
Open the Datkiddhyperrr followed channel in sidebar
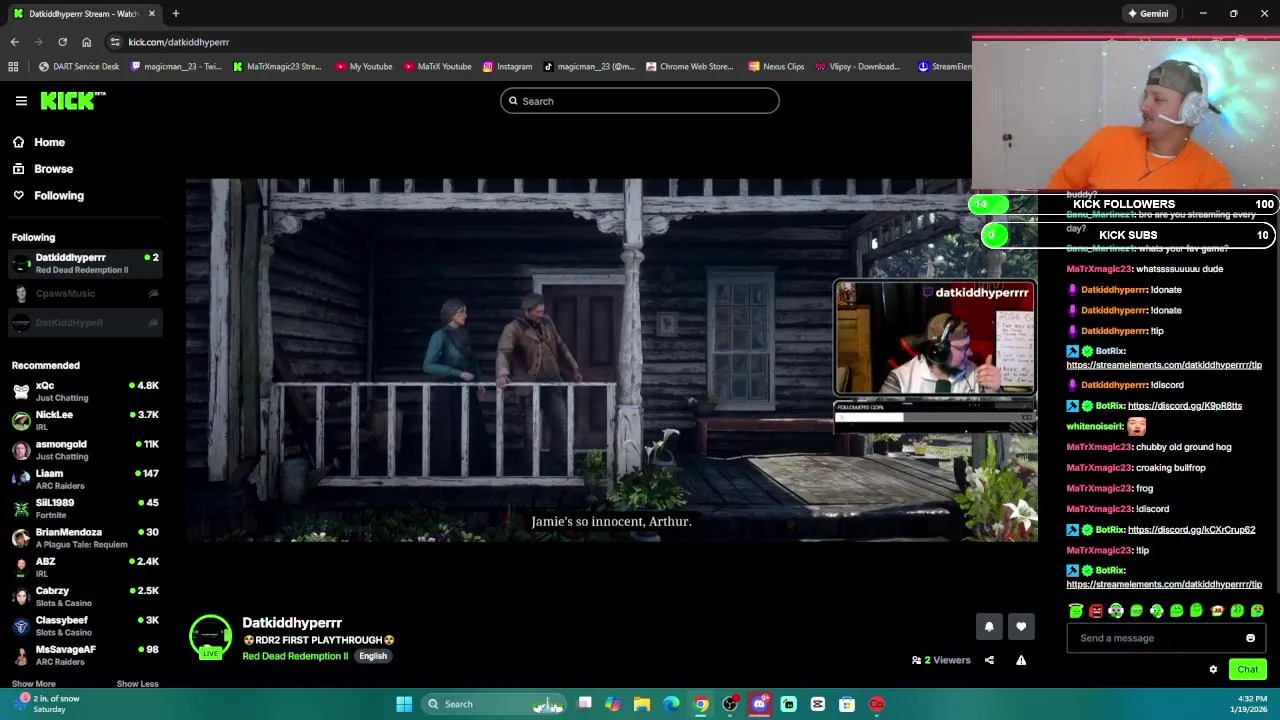pos(85,263)
